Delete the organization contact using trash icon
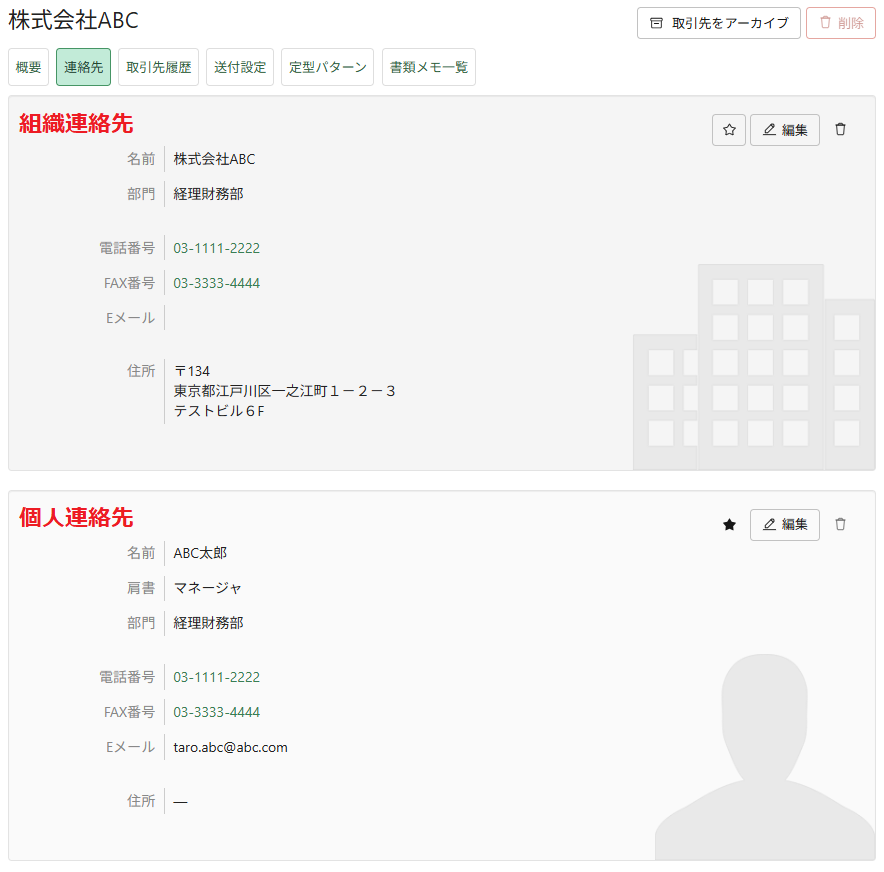The image size is (884, 872). pyautogui.click(x=840, y=130)
